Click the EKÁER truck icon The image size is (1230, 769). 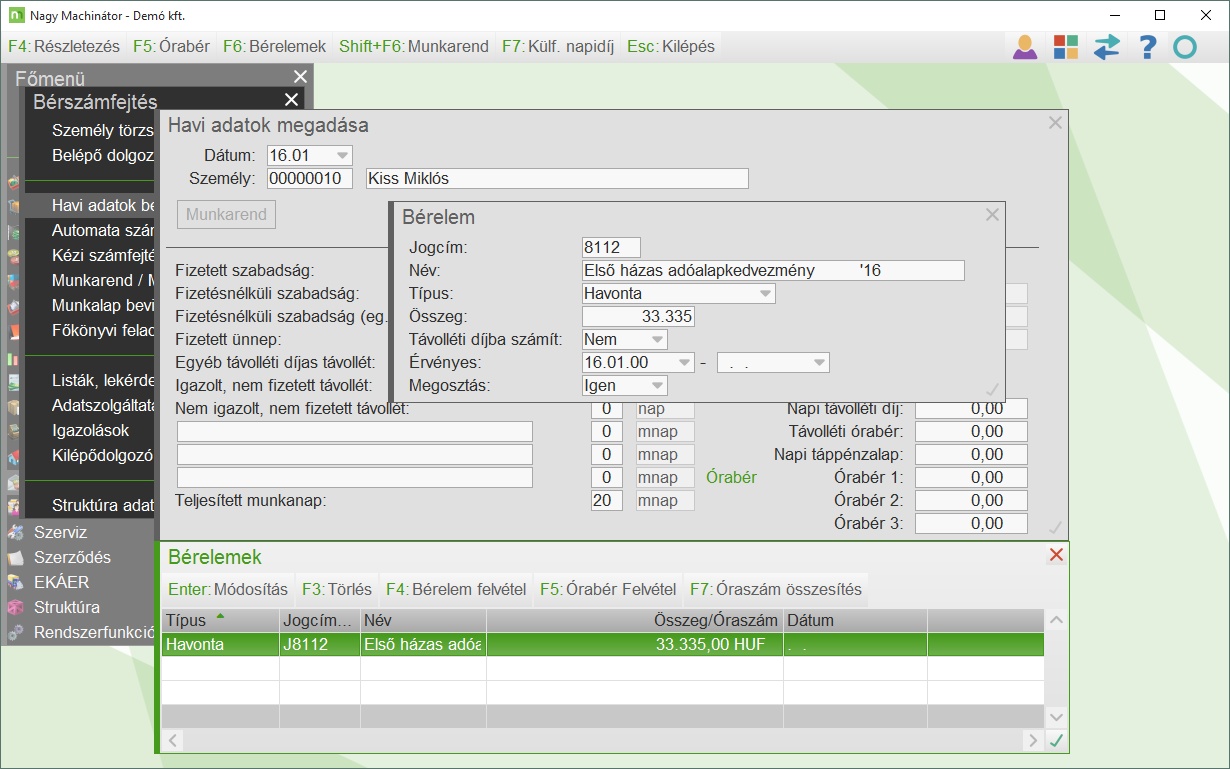pyautogui.click(x=15, y=582)
